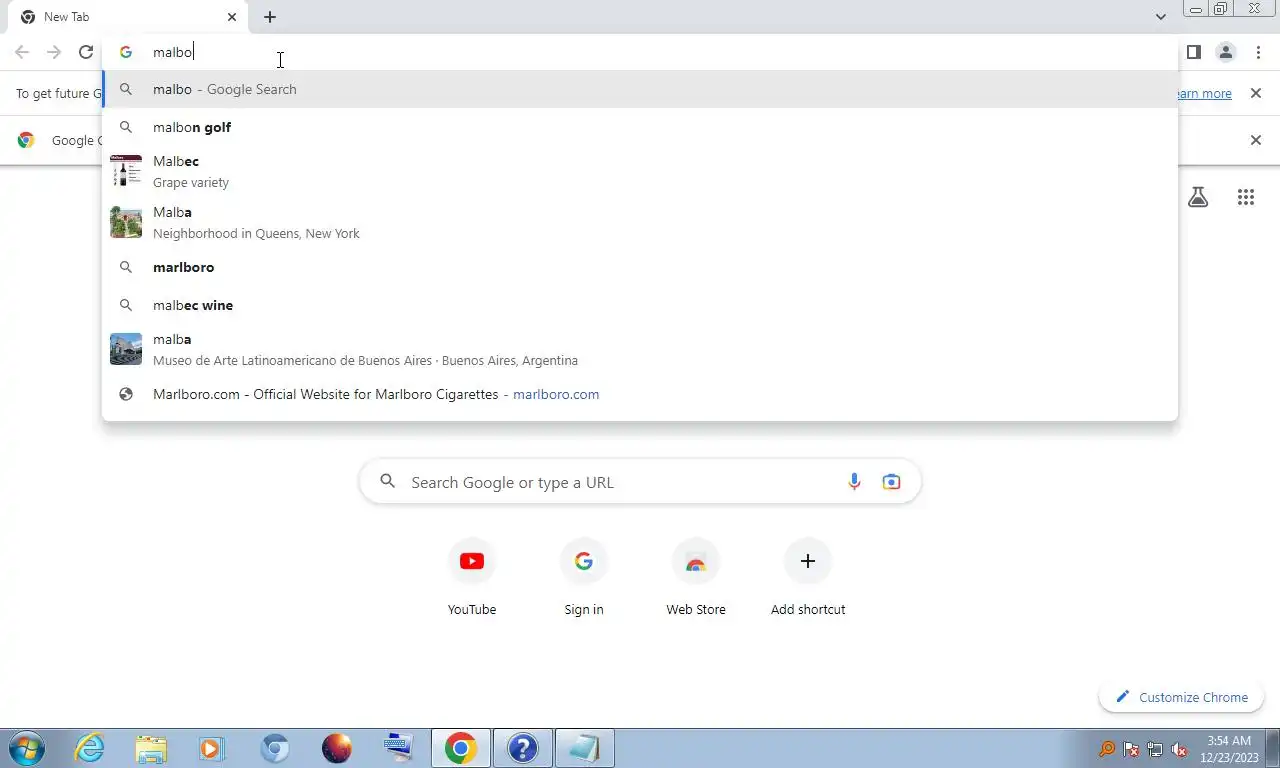
Task: Click the taskbar clock showing 3:54 AM
Action: [x=1229, y=748]
